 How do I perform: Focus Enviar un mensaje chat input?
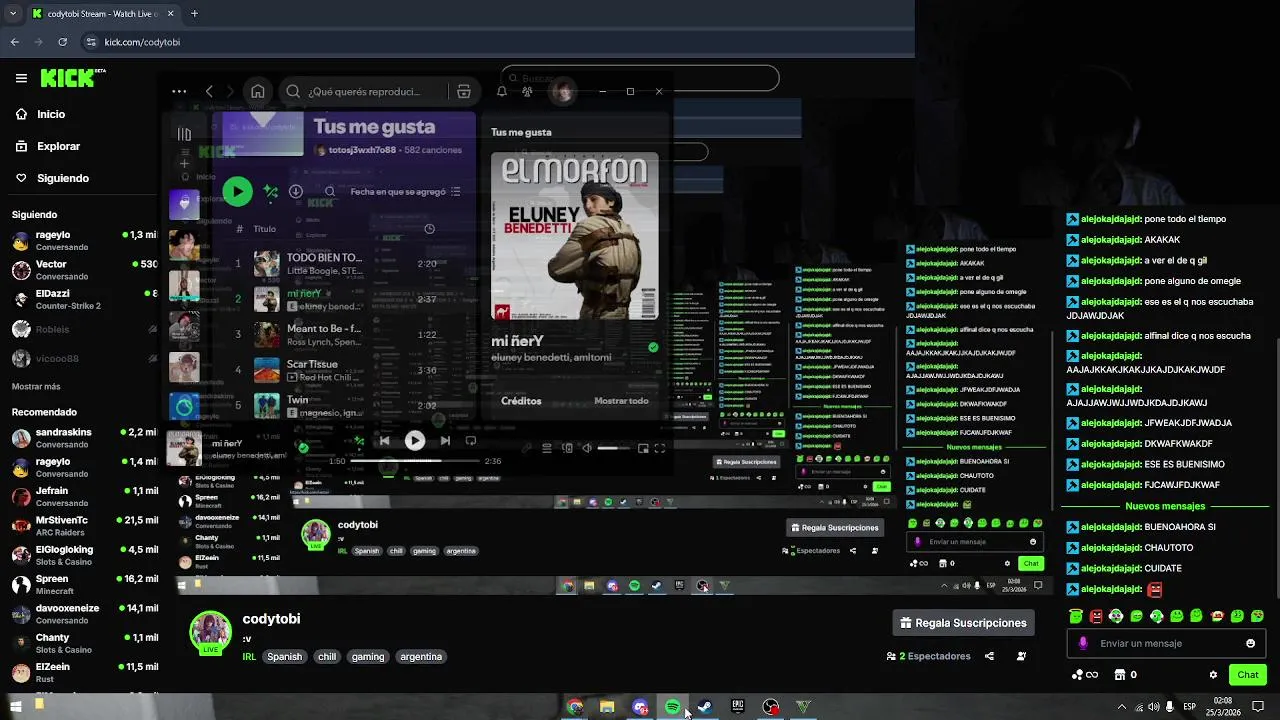(1166, 643)
